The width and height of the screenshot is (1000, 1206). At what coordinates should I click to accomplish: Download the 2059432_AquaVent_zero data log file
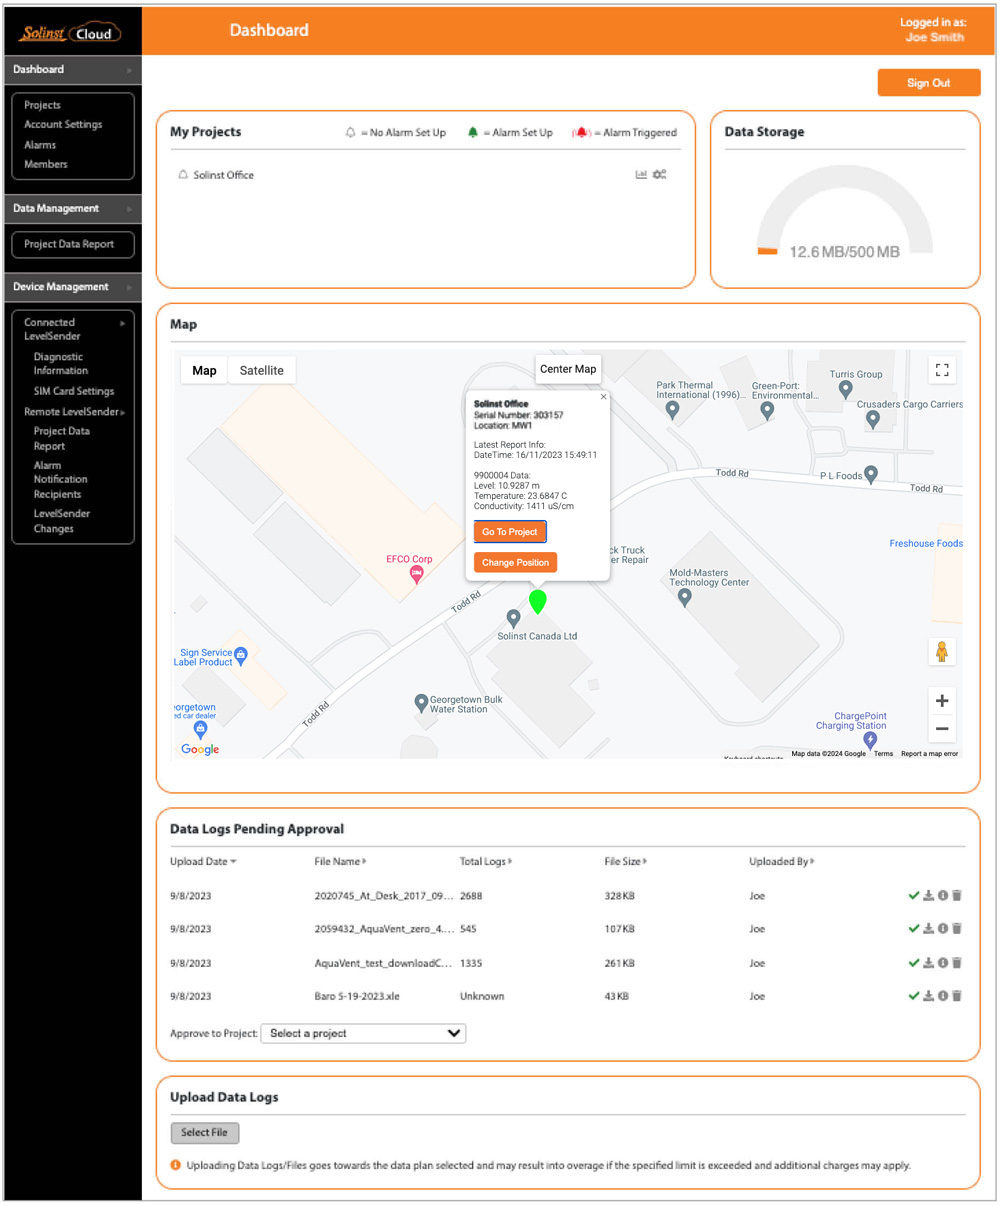928,929
